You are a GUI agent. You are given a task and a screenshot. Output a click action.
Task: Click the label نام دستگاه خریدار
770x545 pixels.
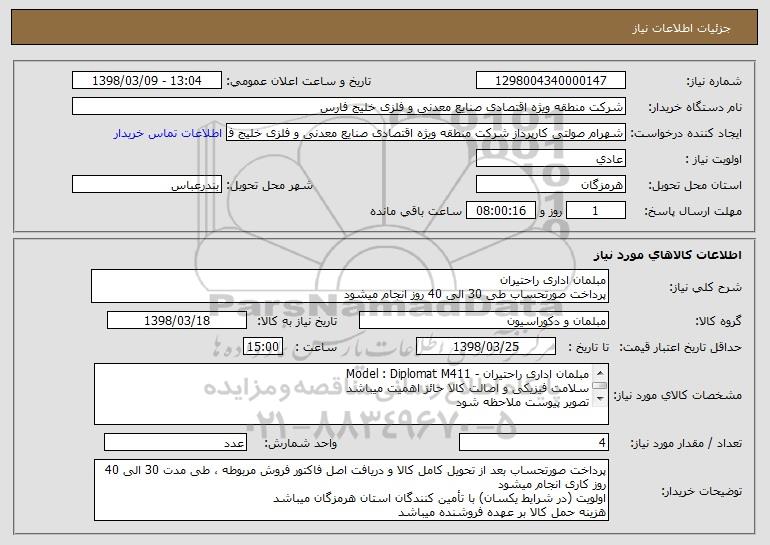(695, 107)
